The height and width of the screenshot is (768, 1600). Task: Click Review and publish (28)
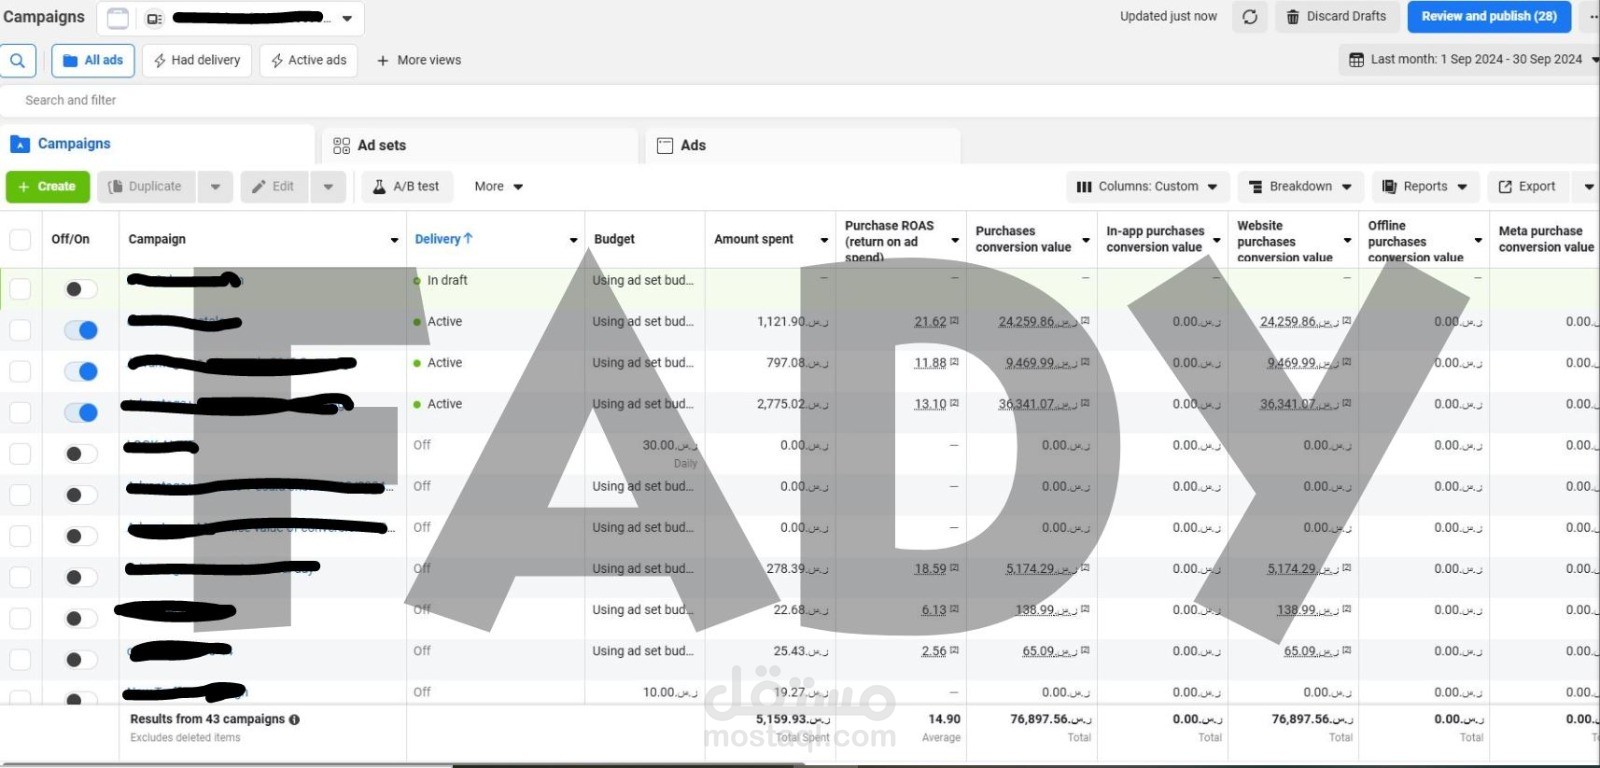point(1489,17)
